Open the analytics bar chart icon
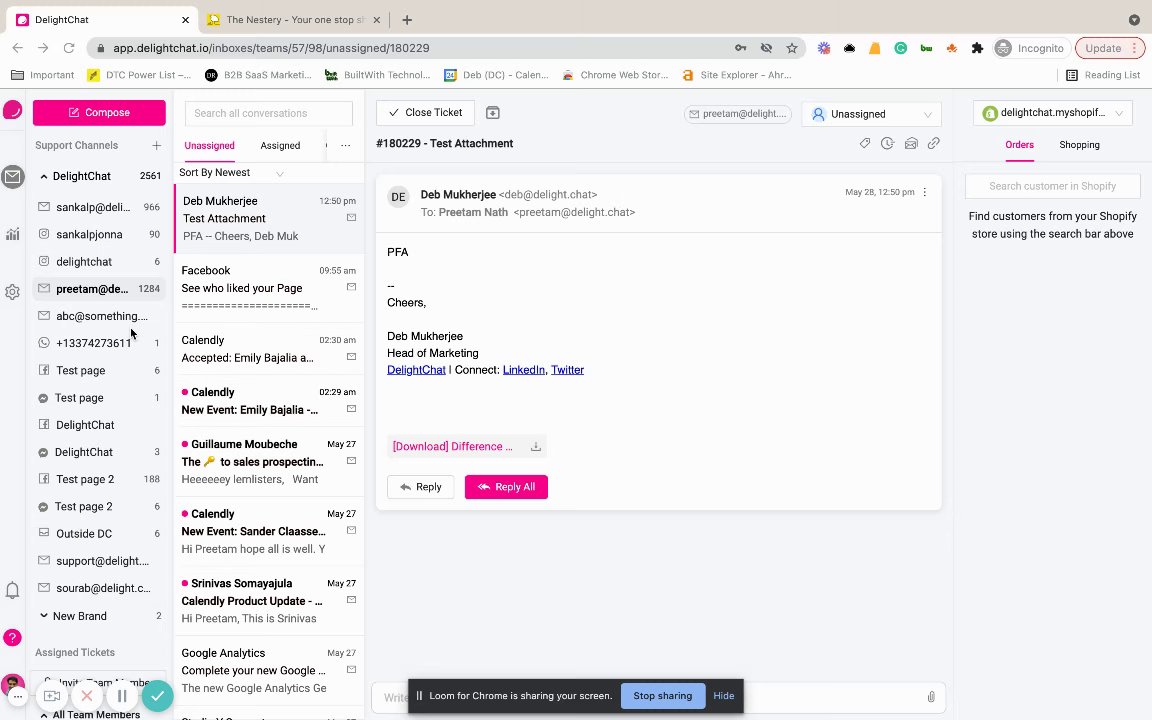This screenshot has width=1152, height=720. point(12,234)
